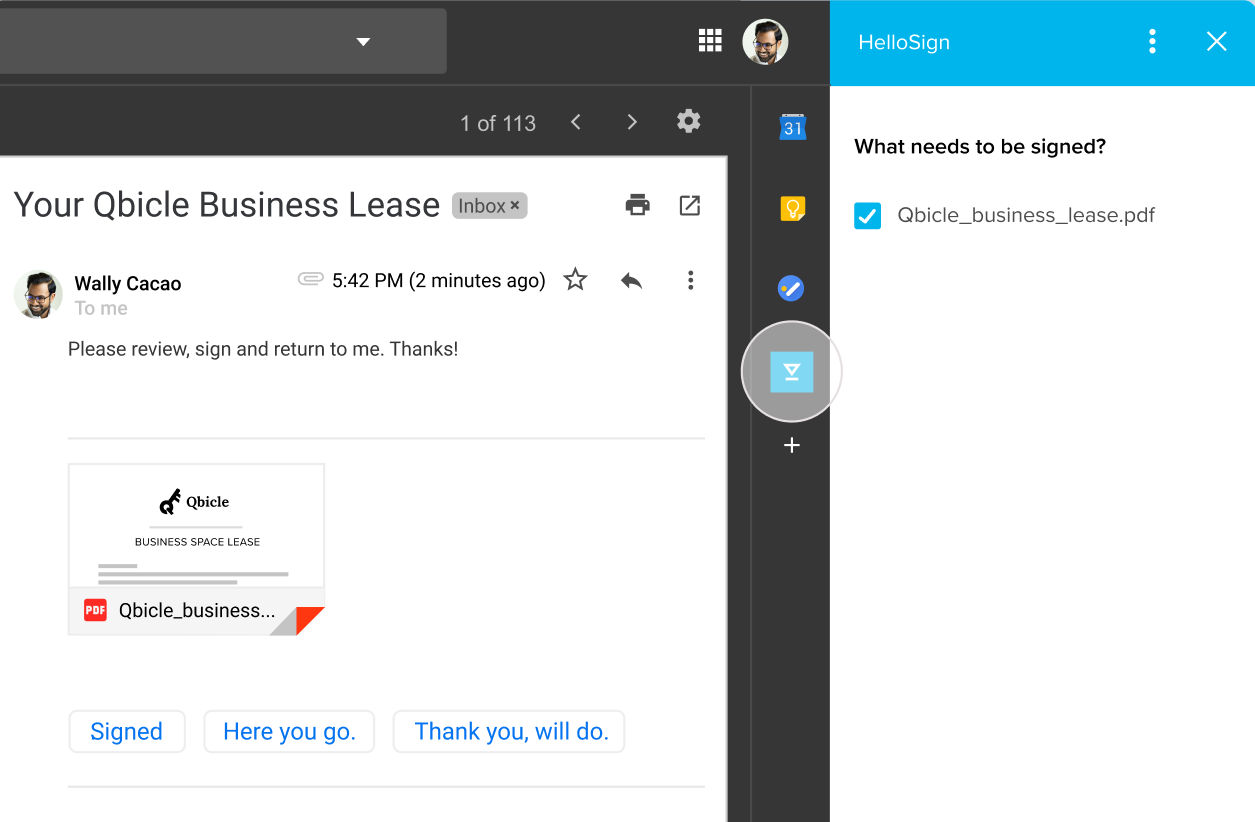
Task: Click the 'Your Qbicle Business Lease' subject
Action: click(227, 204)
